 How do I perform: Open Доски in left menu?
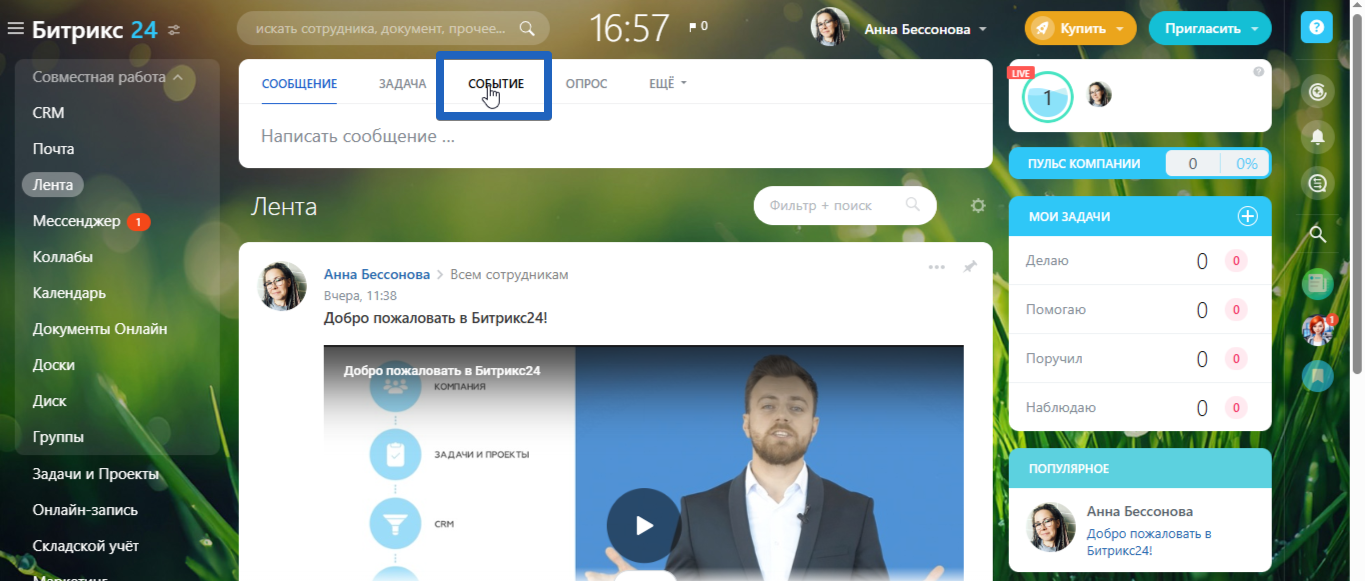(x=53, y=365)
